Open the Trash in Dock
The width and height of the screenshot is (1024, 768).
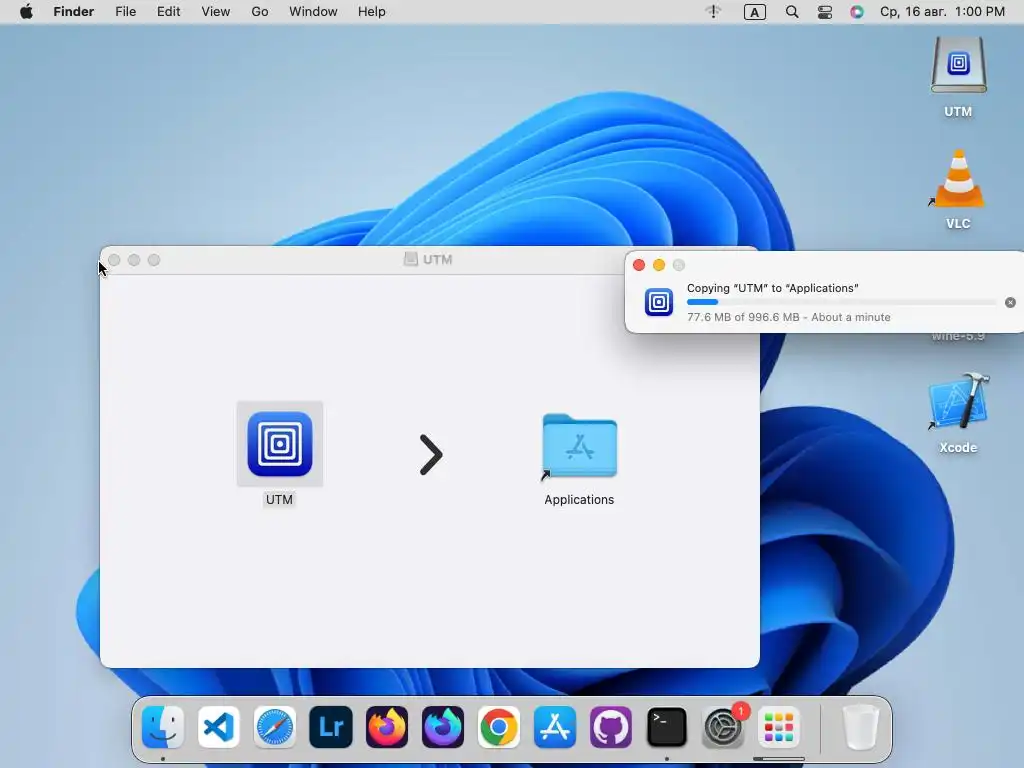click(x=861, y=727)
